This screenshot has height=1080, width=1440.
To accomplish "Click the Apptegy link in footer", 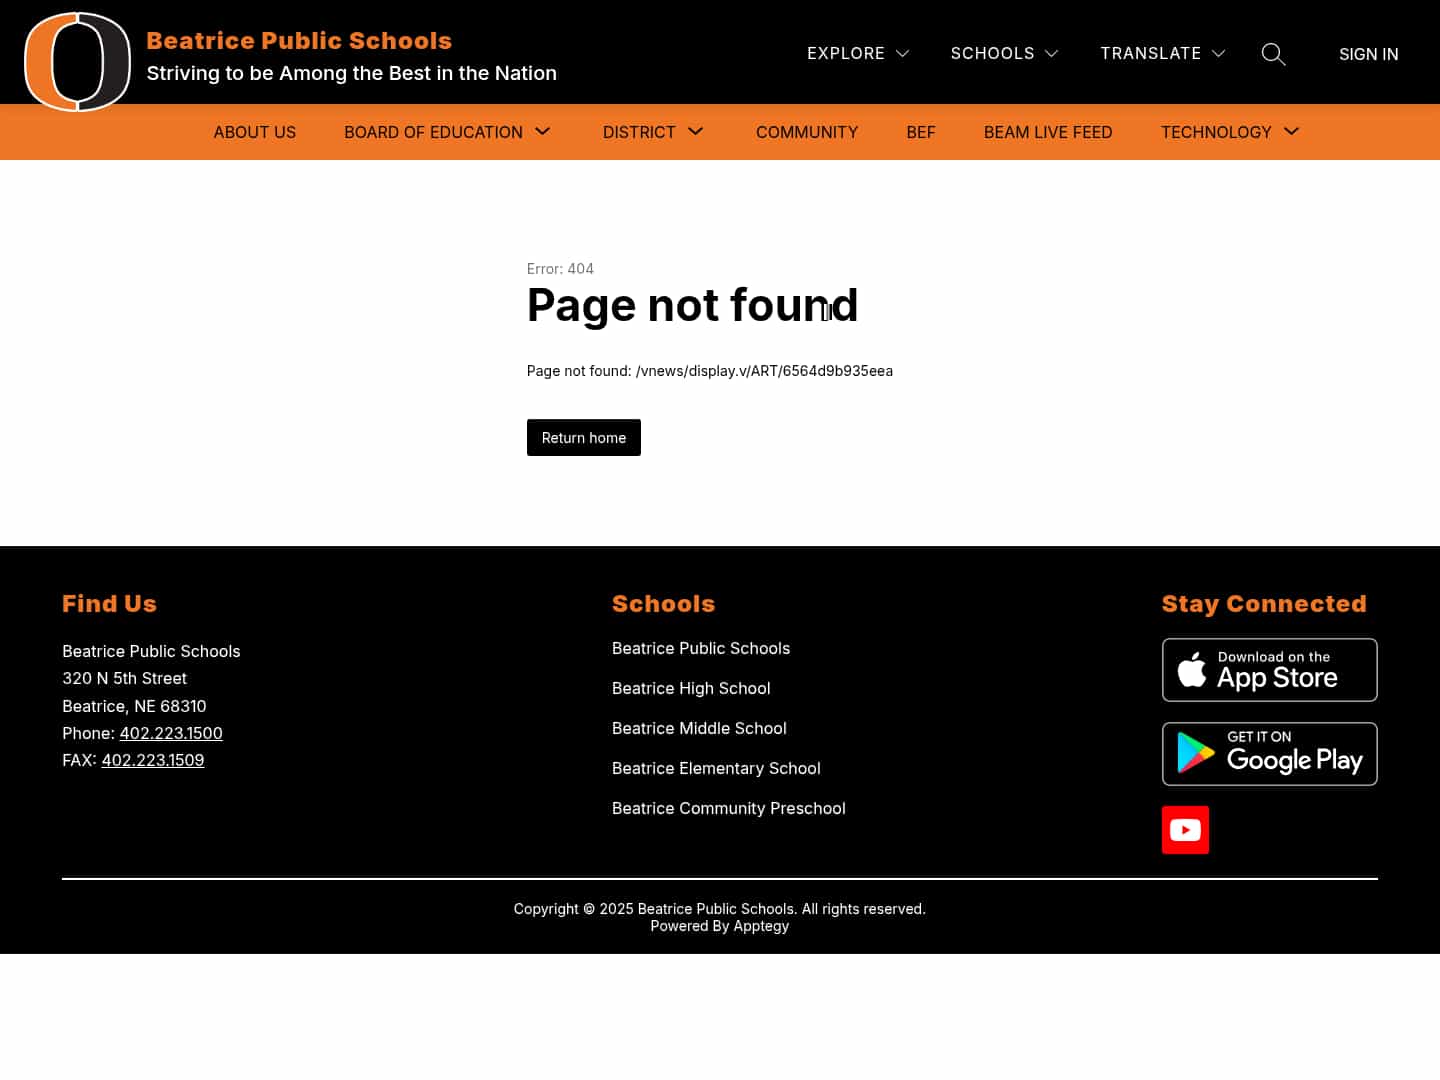I will [760, 925].
